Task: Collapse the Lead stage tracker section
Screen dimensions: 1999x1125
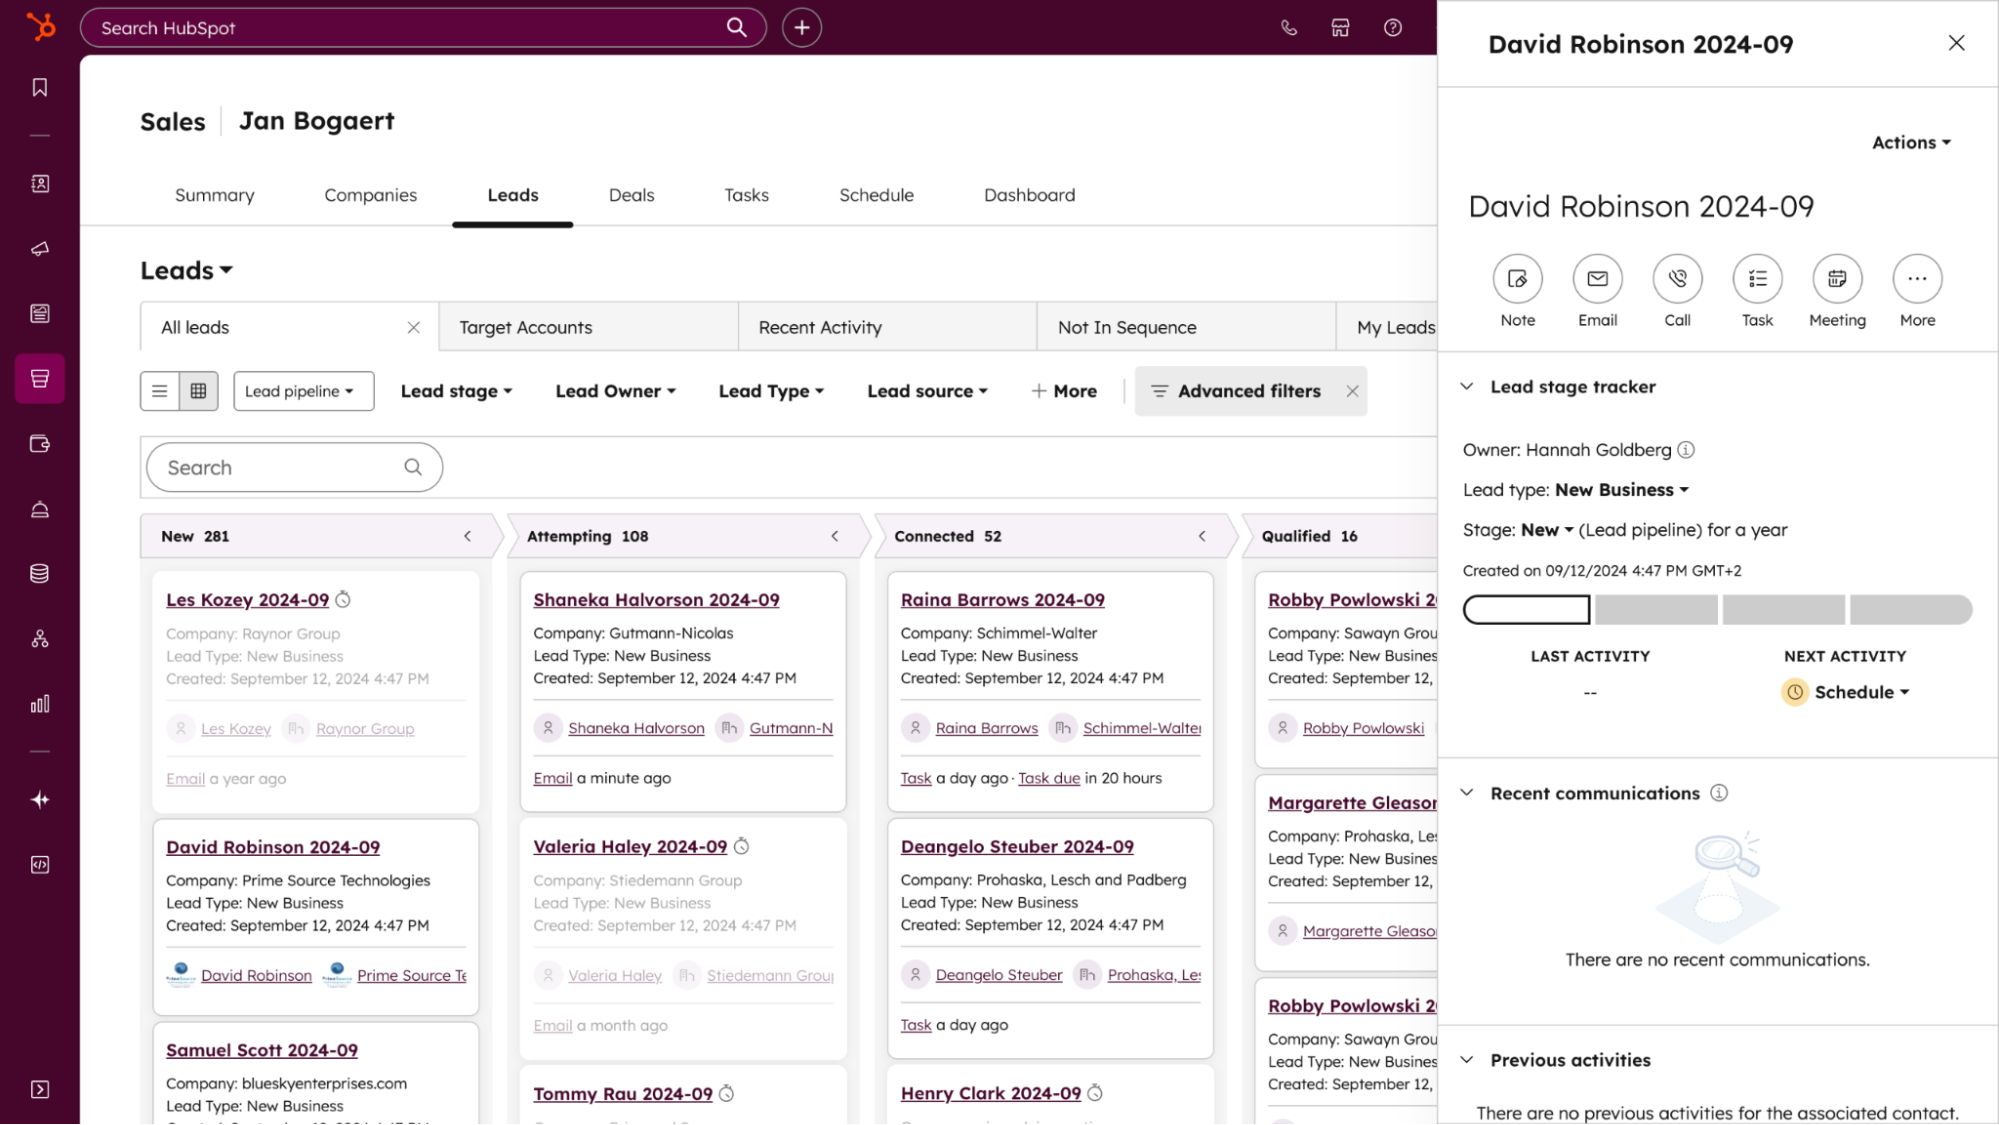Action: point(1467,387)
